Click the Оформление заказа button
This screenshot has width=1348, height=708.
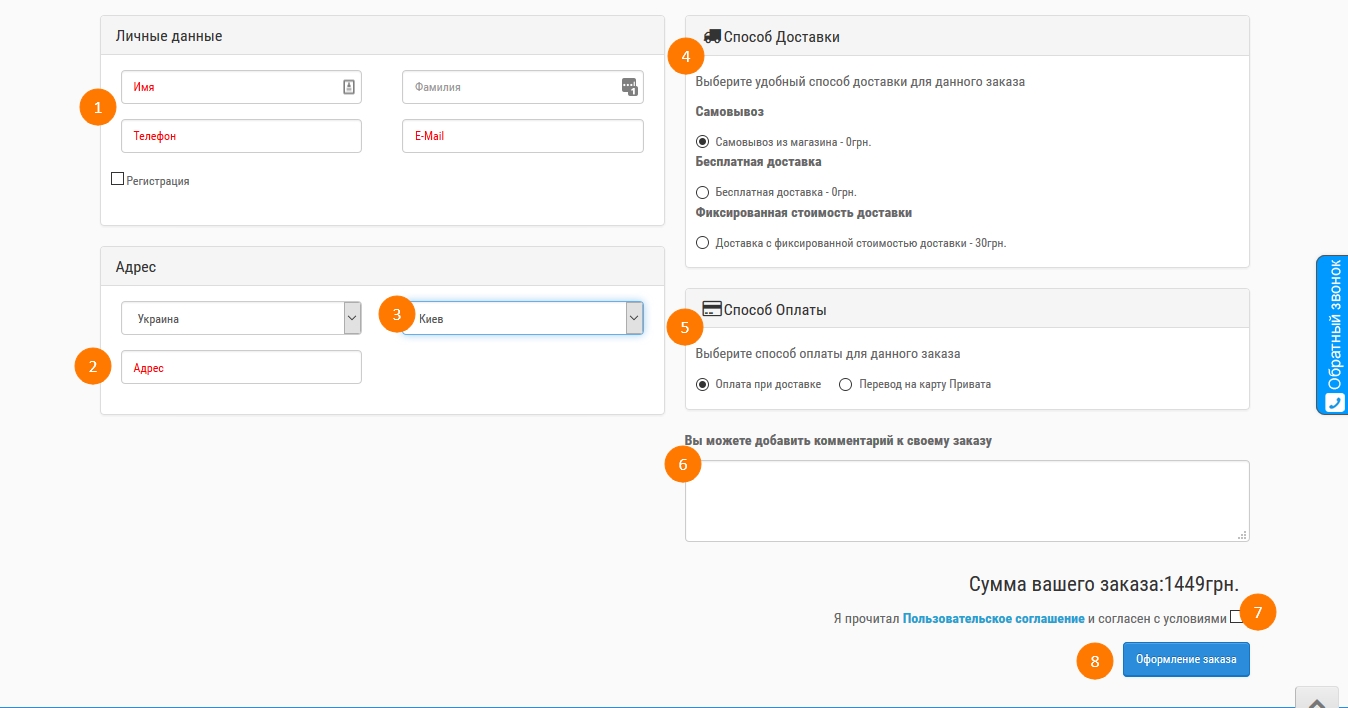click(1186, 660)
